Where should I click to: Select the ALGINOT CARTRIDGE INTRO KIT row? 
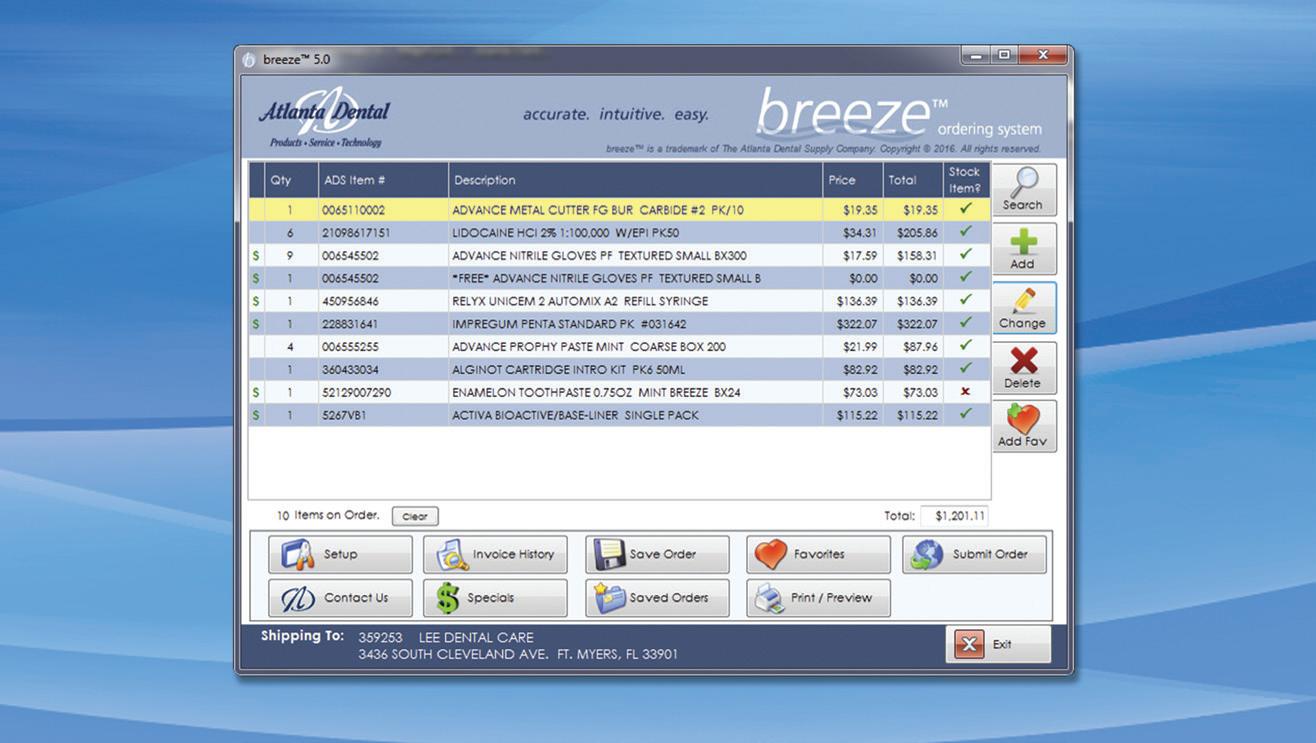click(x=619, y=370)
